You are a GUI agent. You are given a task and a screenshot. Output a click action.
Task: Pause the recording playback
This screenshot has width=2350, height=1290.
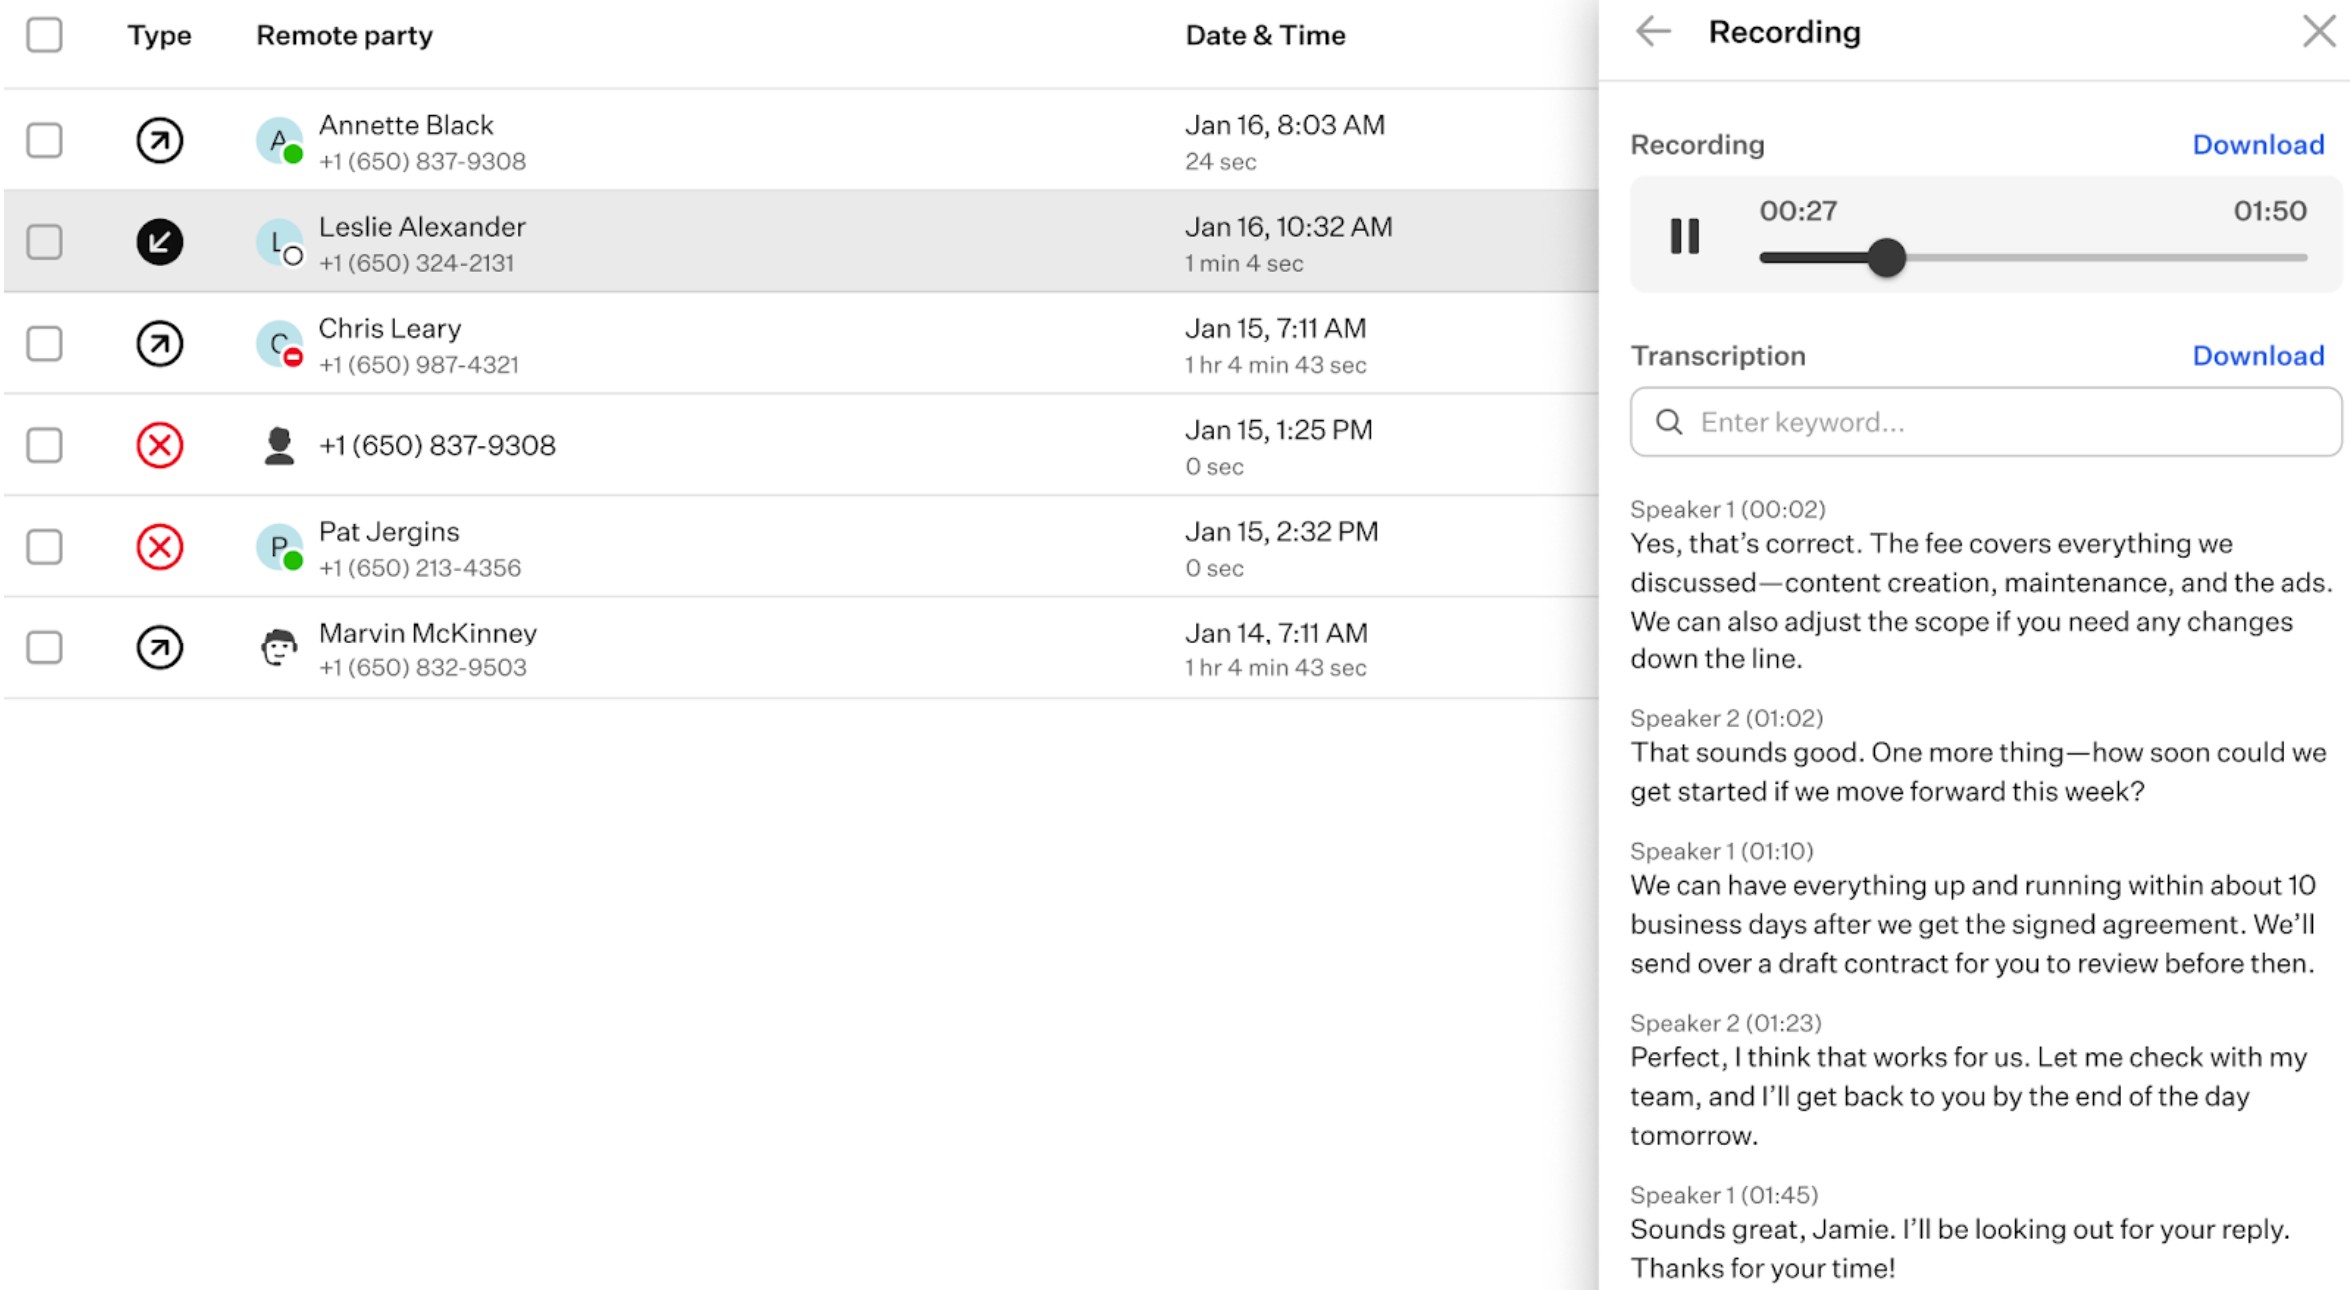(x=1685, y=237)
